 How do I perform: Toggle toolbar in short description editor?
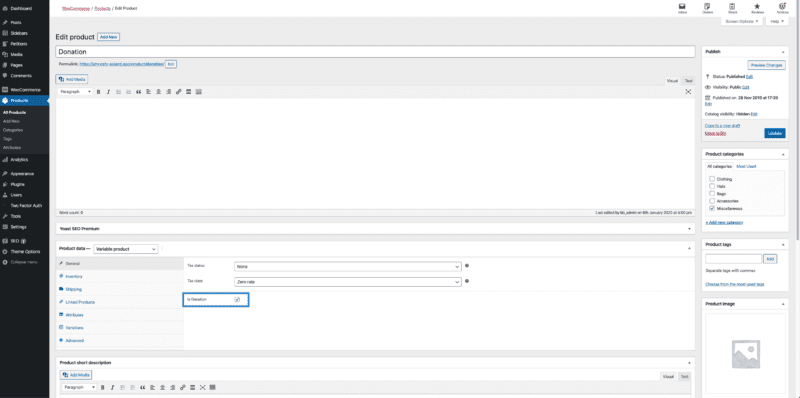(213, 388)
